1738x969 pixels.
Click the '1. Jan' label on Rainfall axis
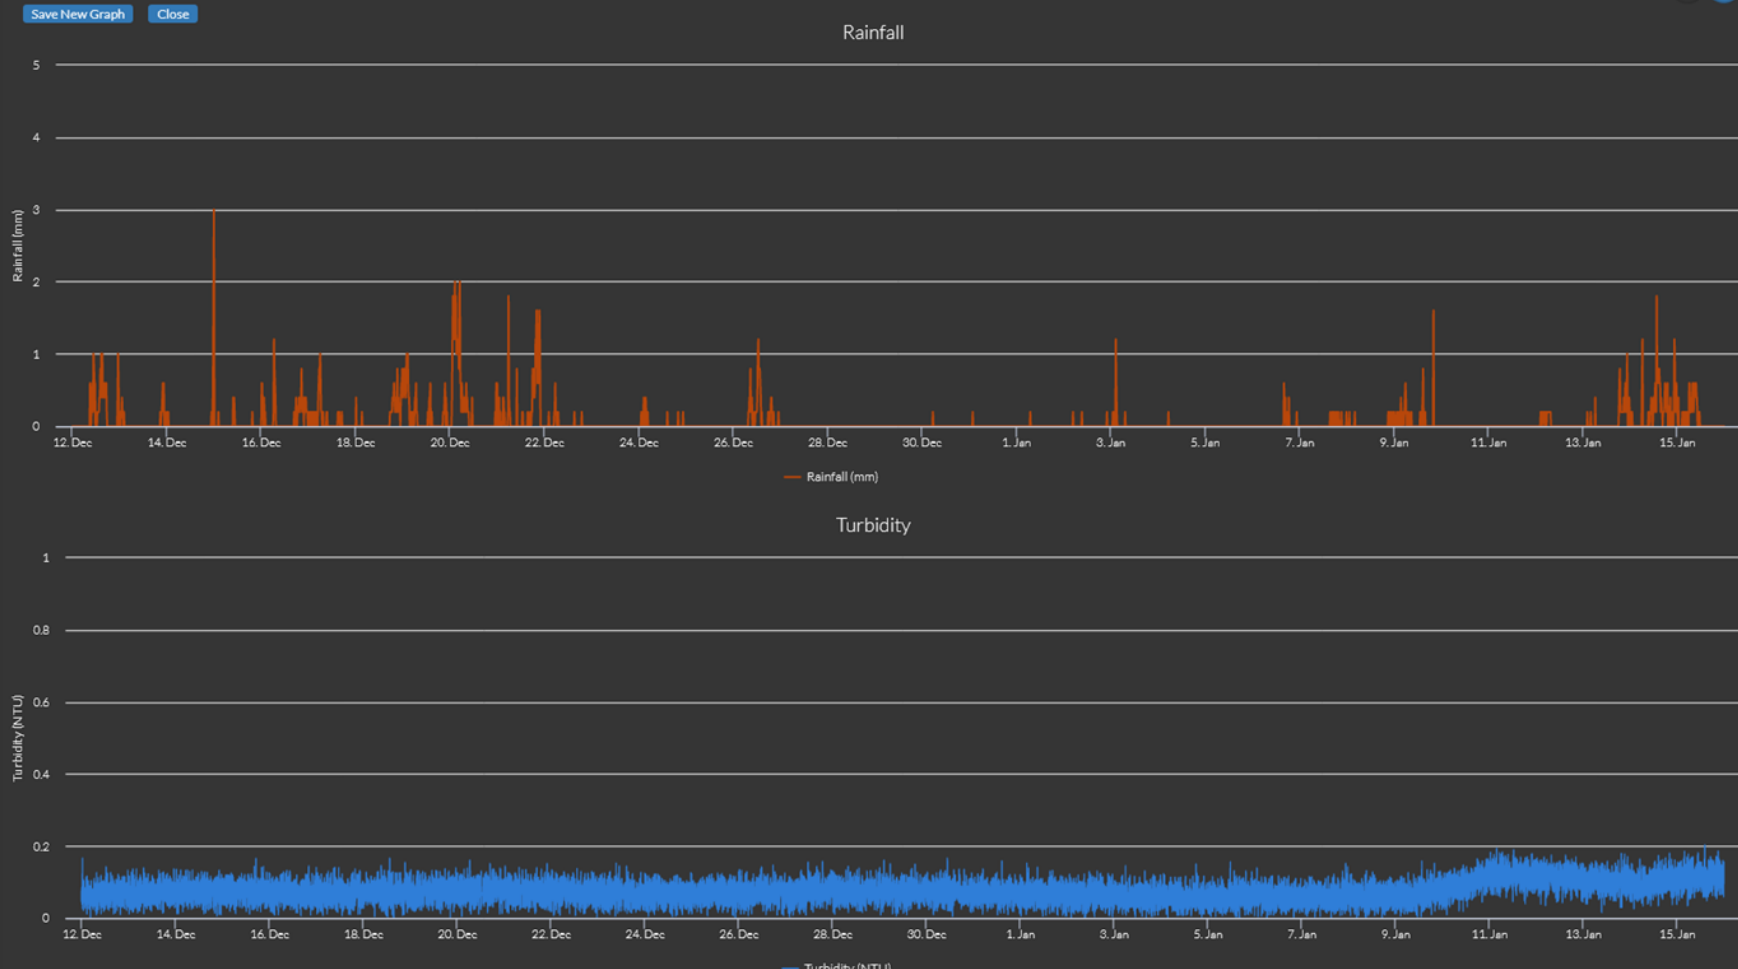(1016, 442)
